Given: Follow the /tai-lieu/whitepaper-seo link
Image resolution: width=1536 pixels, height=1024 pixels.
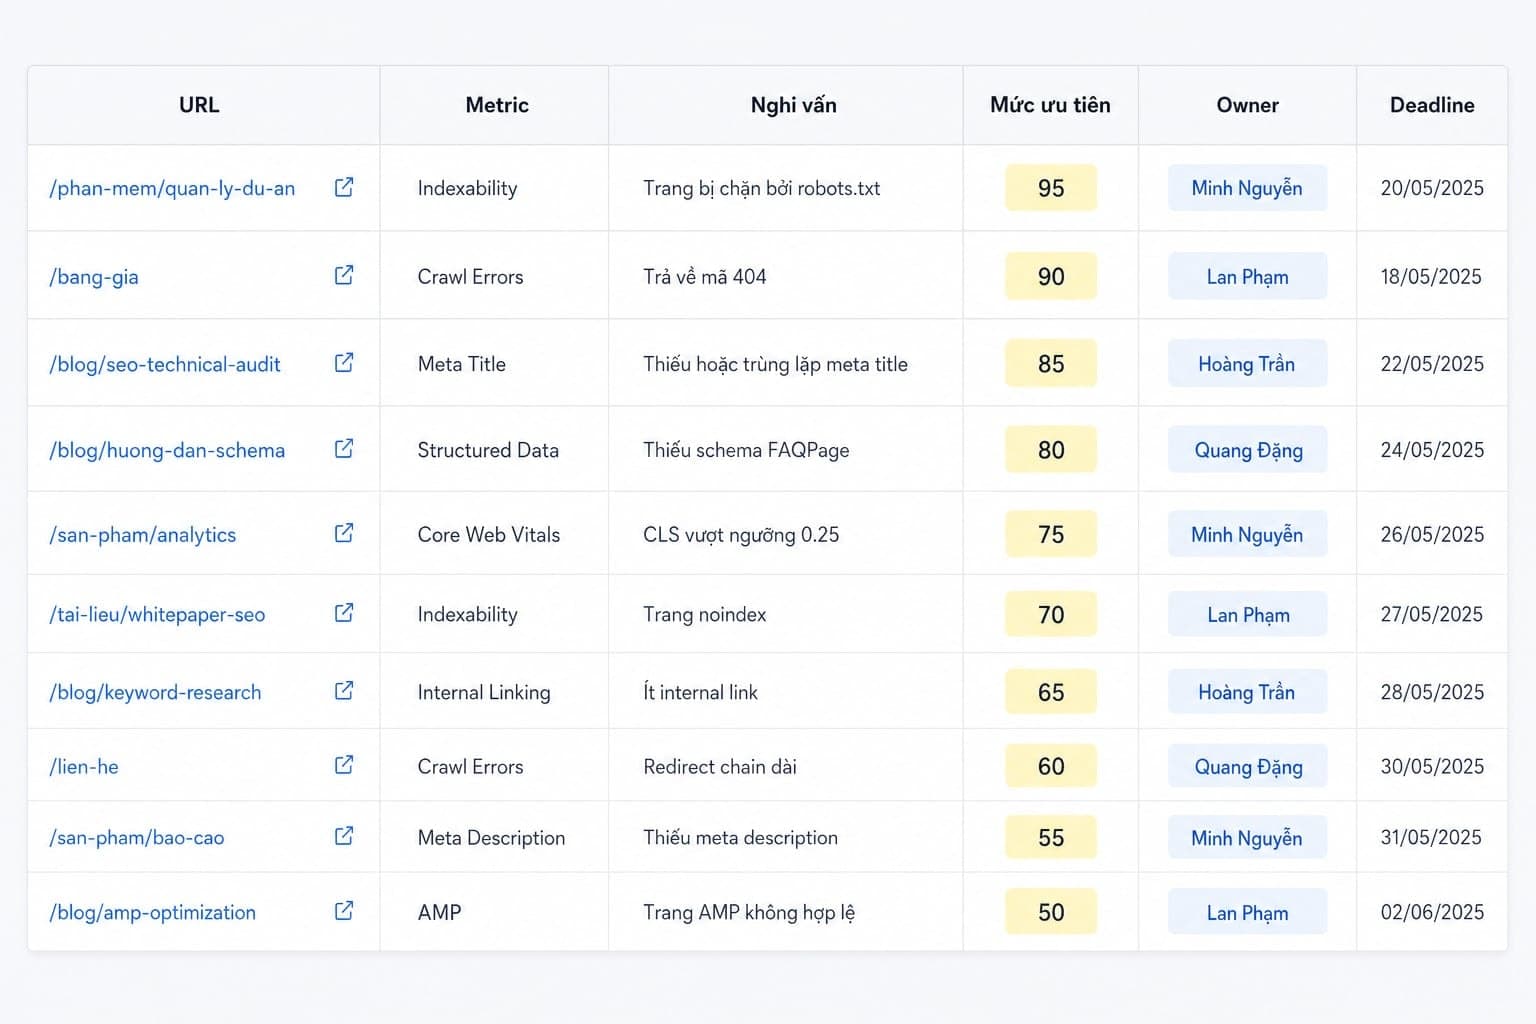Looking at the screenshot, I should (x=157, y=615).
